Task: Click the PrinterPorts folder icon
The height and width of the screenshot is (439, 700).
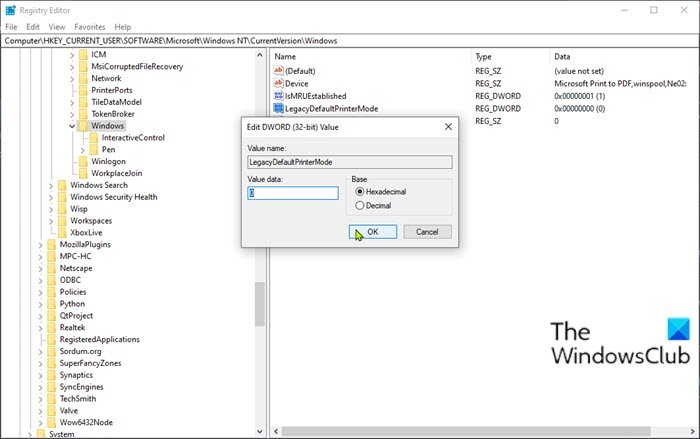Action: point(83,90)
